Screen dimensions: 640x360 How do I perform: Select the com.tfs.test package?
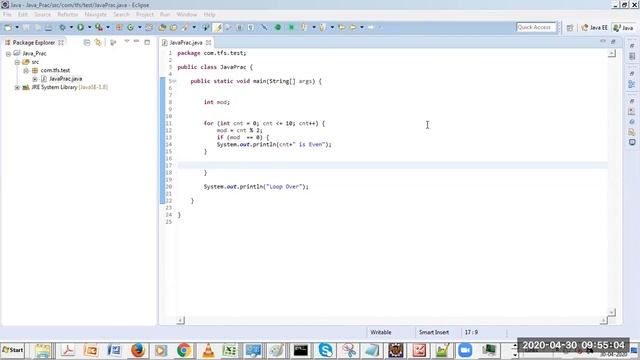pos(55,70)
